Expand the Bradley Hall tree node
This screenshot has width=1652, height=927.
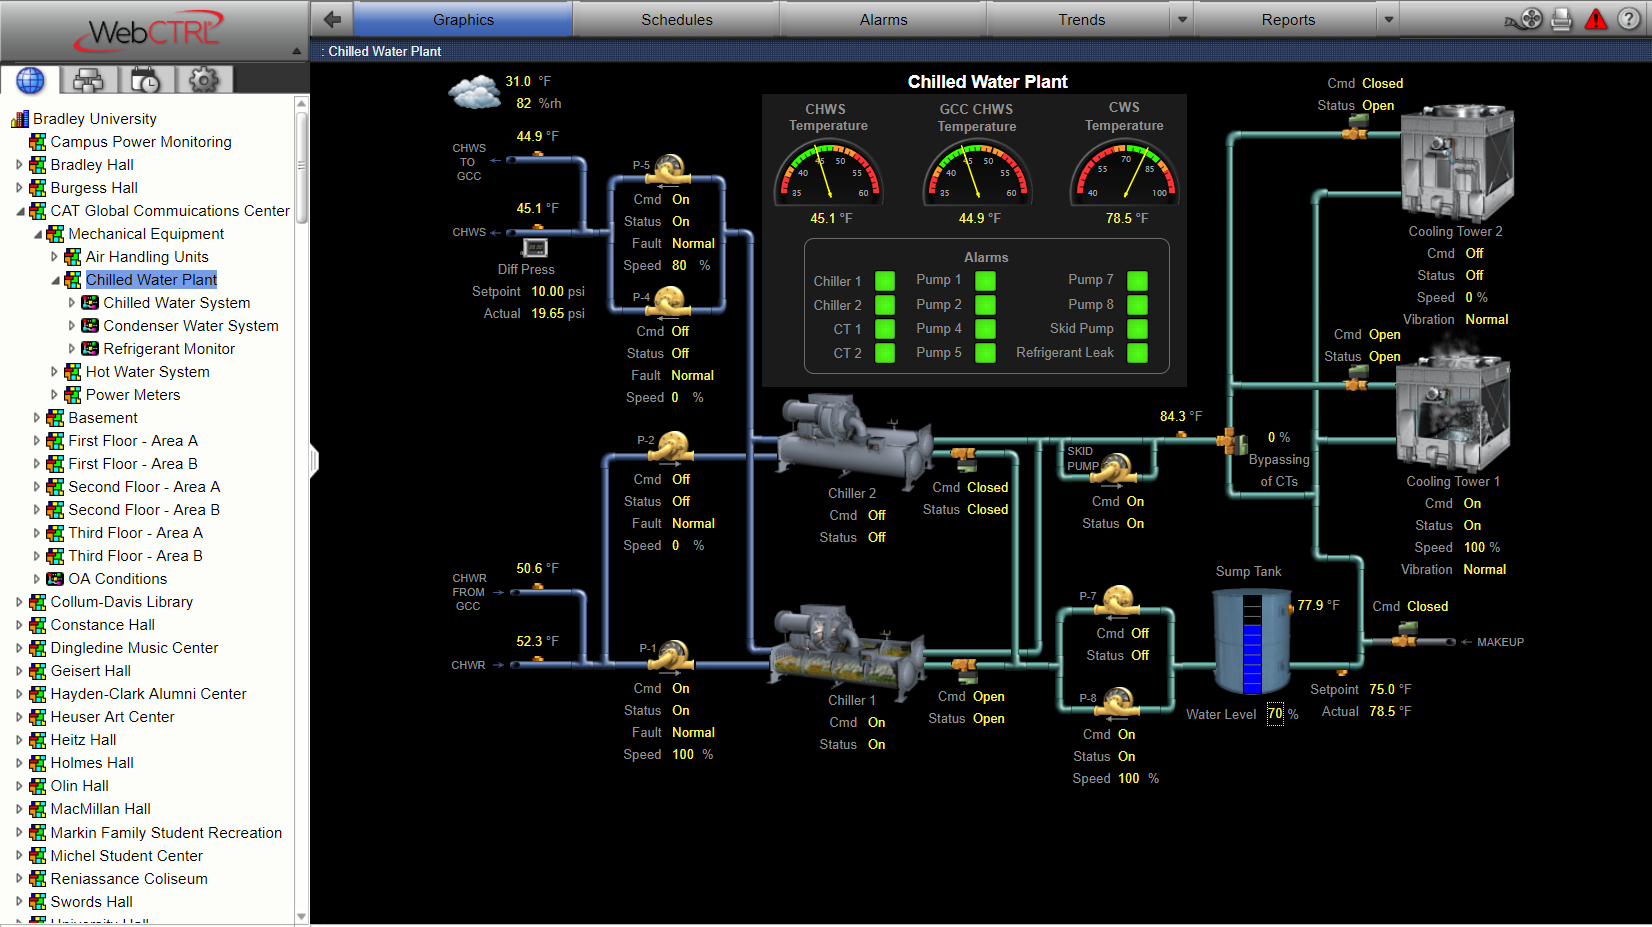pos(19,165)
